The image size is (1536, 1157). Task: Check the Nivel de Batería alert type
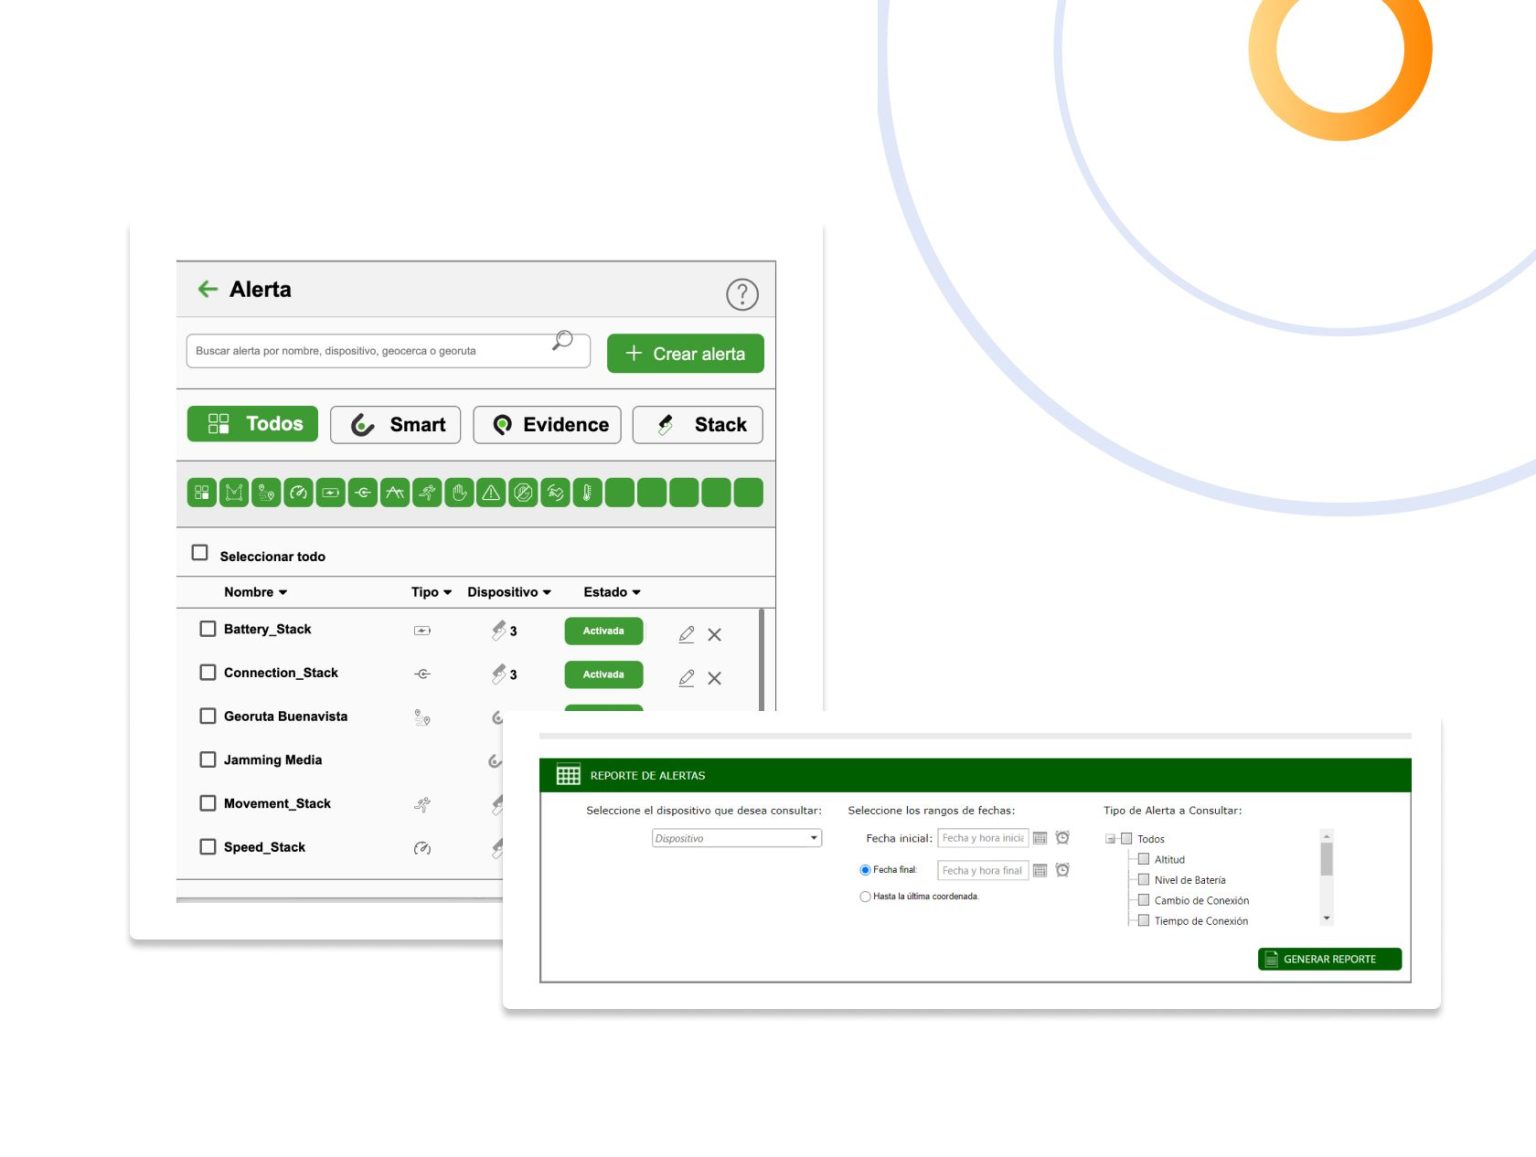[1144, 879]
